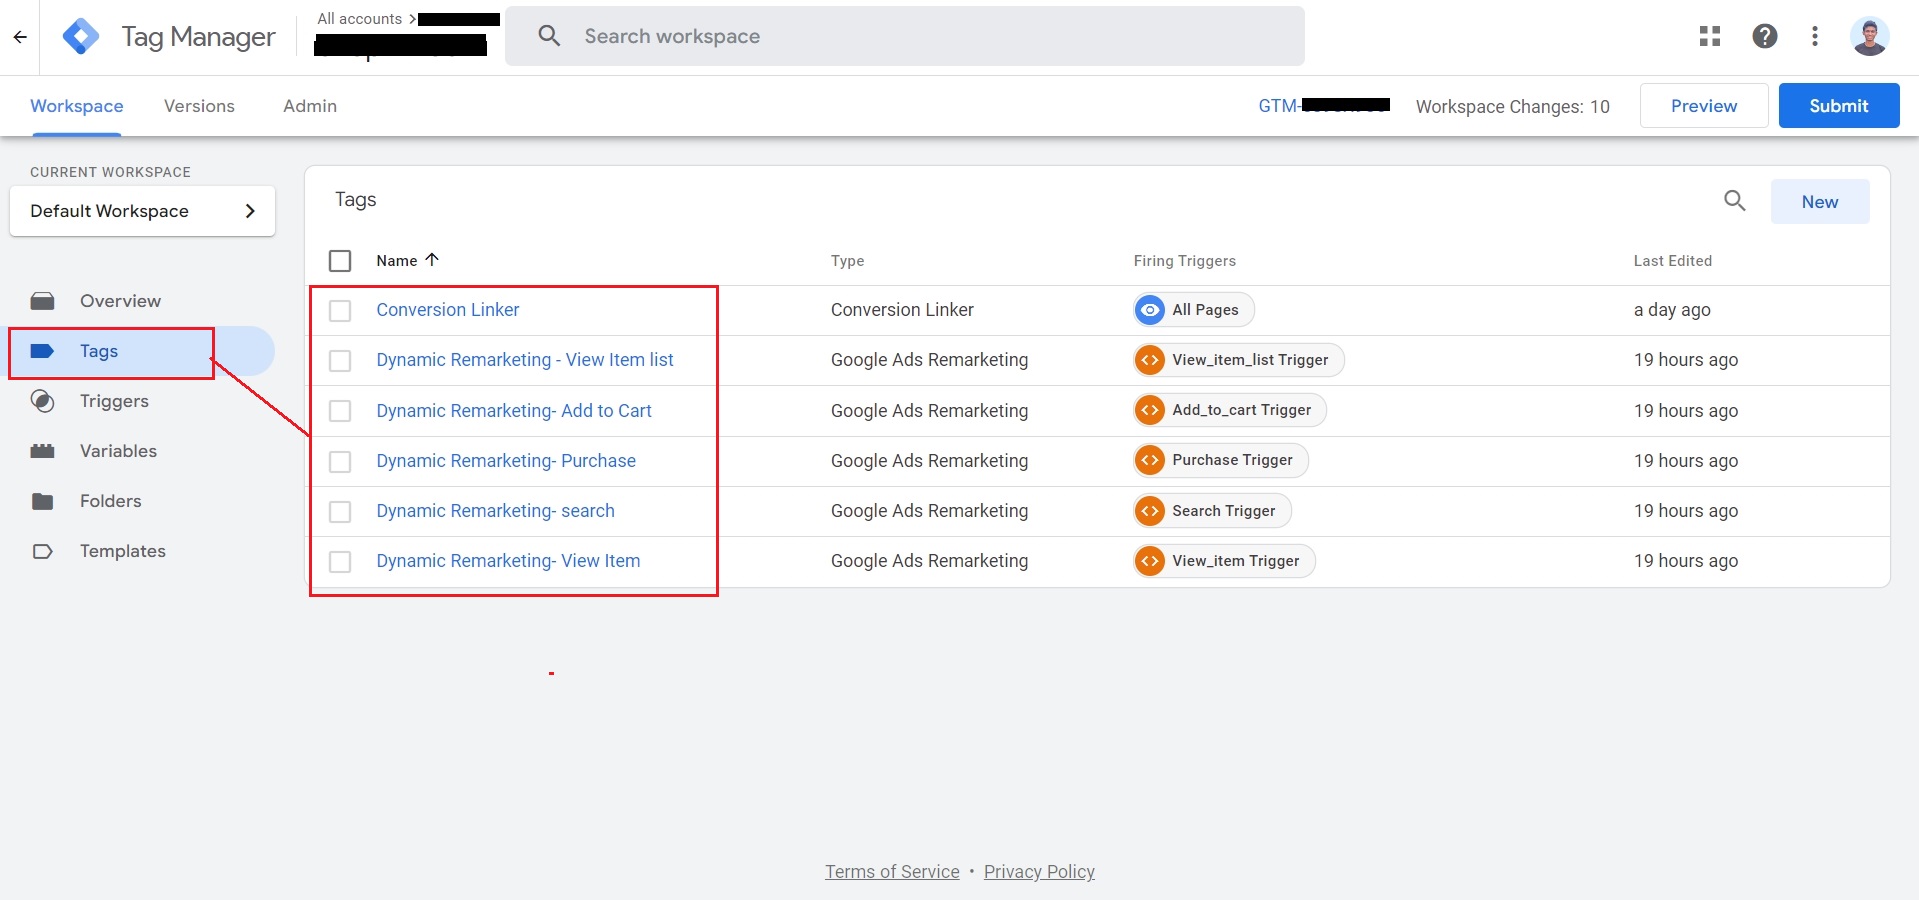This screenshot has height=900, width=1919.
Task: Click the Tag Manager diamond logo
Action: (81, 37)
